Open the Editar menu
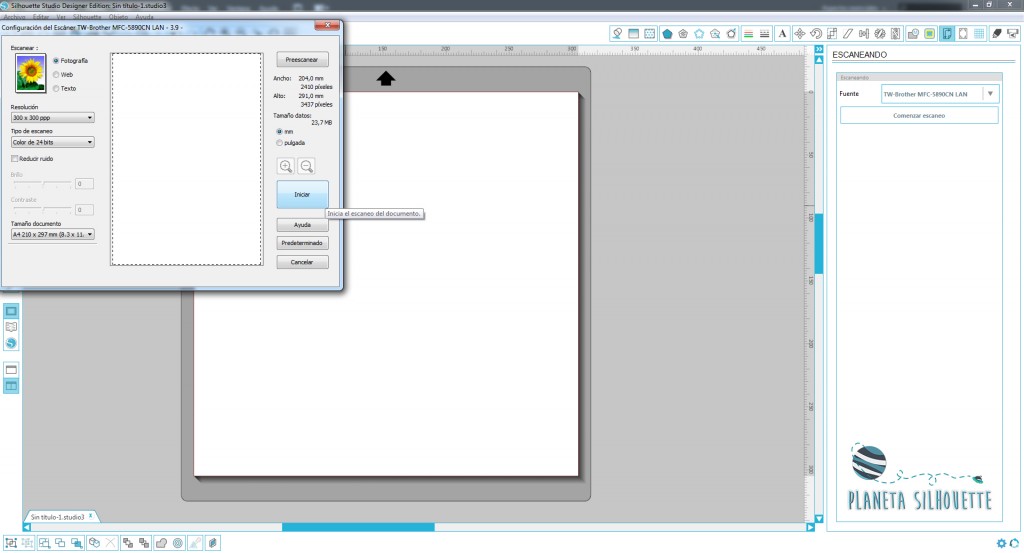 [40, 16]
